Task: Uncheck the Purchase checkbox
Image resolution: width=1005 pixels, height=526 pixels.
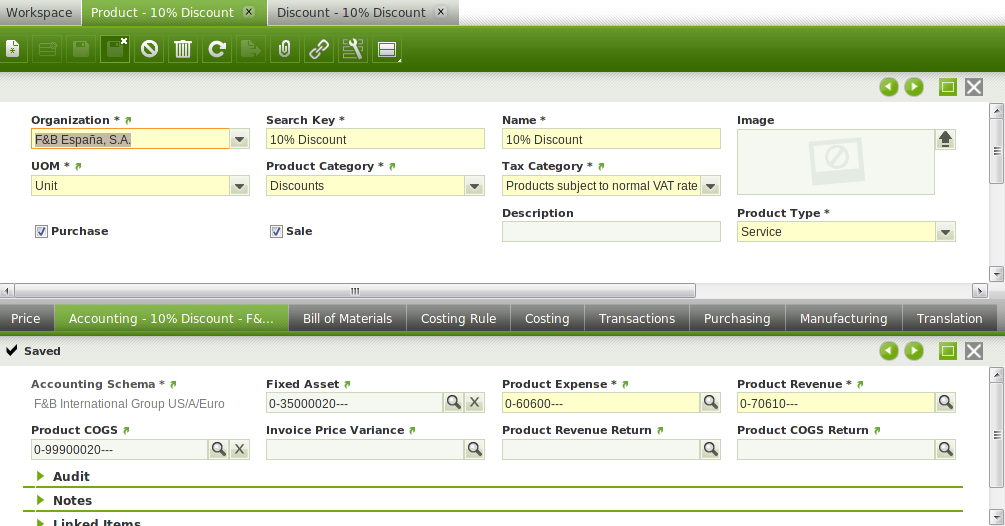Action: (x=41, y=231)
